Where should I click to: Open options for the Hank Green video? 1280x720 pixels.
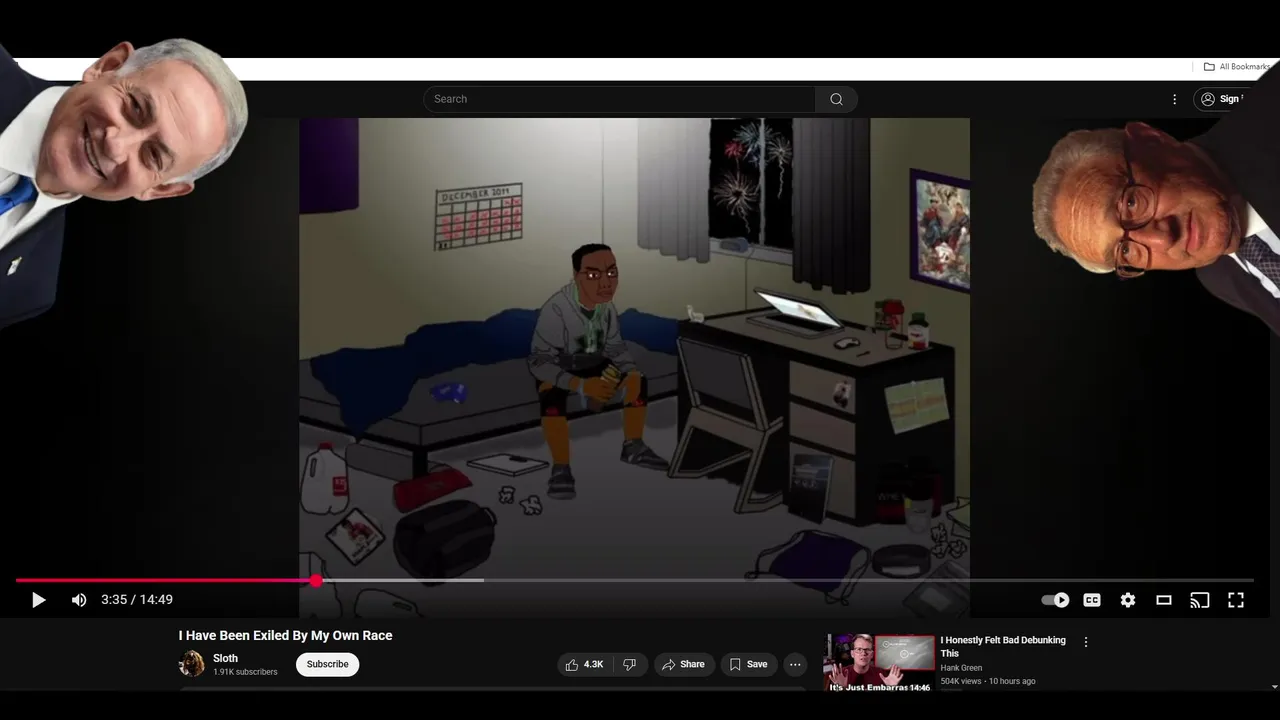tap(1086, 642)
